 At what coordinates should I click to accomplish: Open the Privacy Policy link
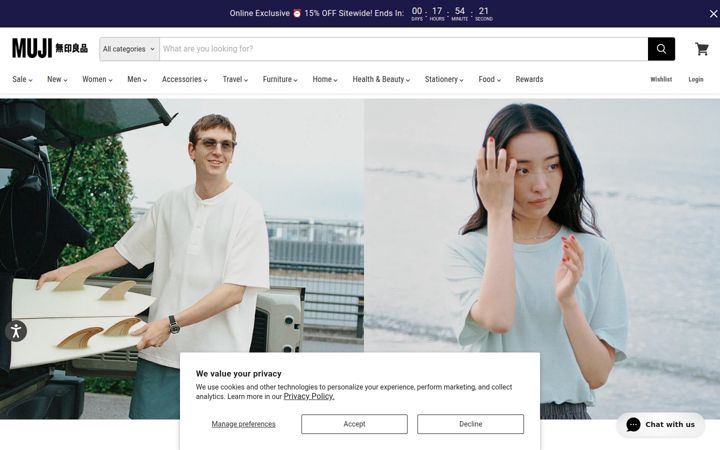click(x=309, y=396)
